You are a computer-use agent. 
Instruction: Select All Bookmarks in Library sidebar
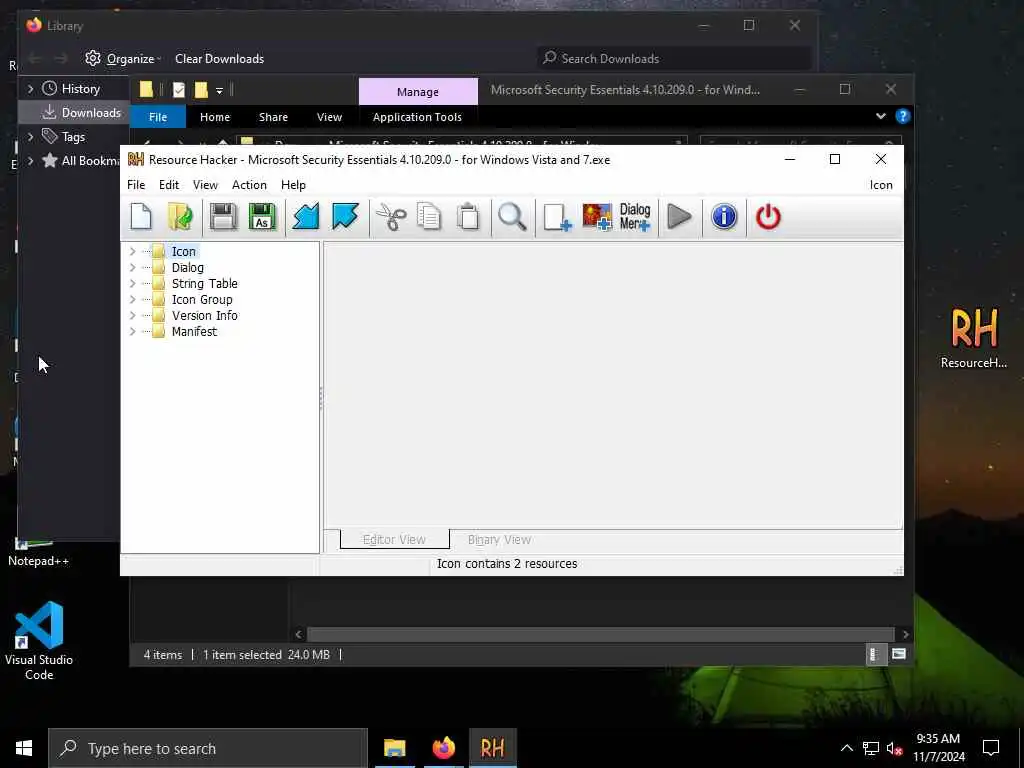[82, 161]
